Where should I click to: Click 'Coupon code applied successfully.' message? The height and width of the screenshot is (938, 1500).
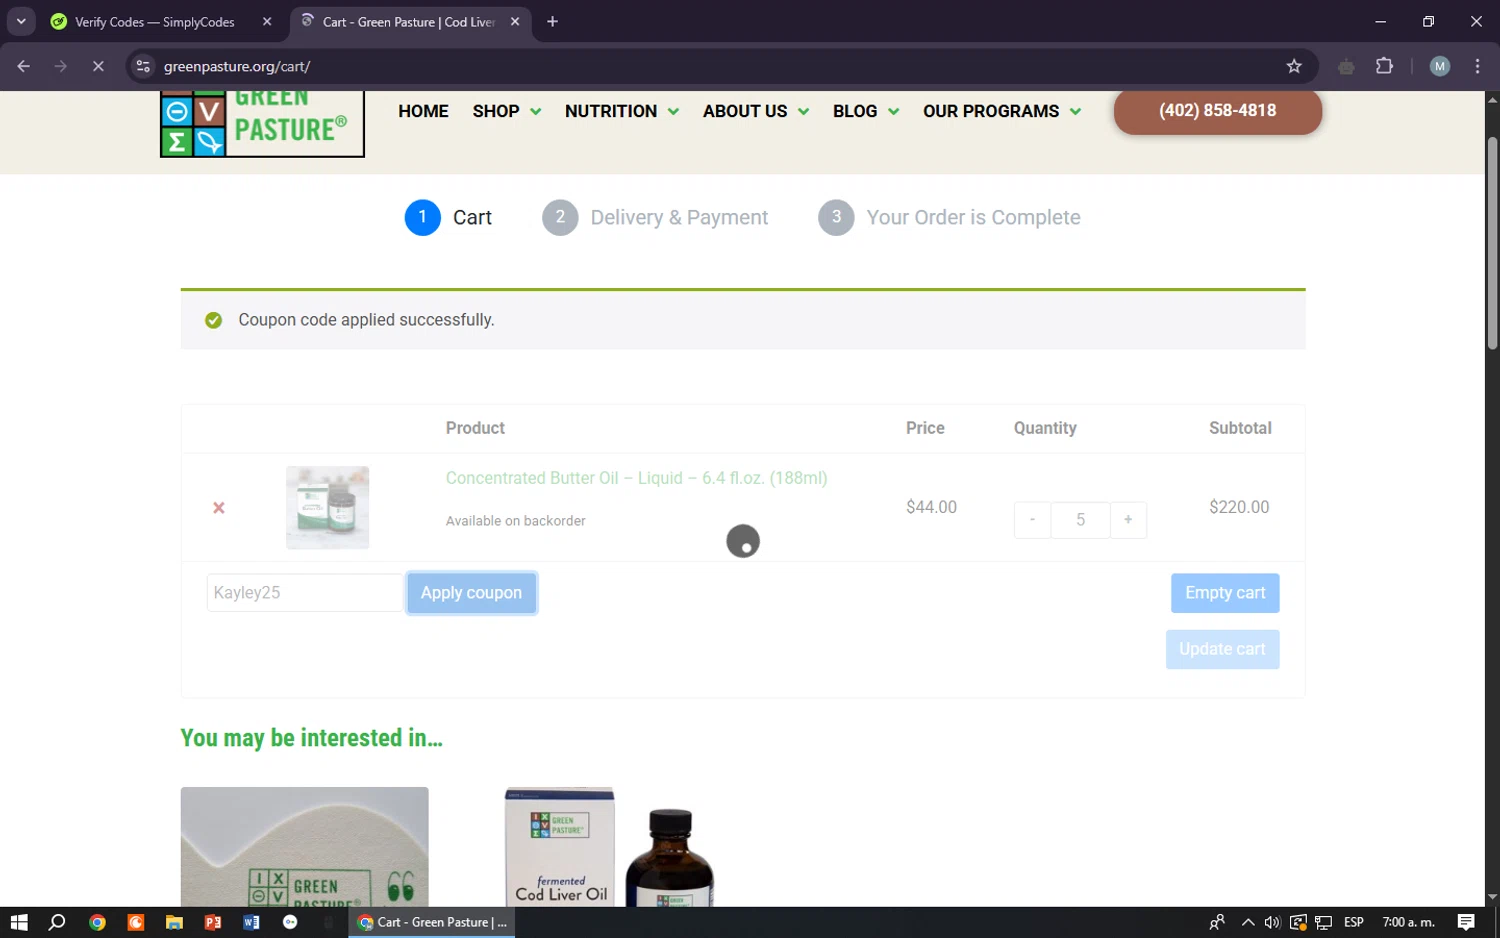coord(366,320)
